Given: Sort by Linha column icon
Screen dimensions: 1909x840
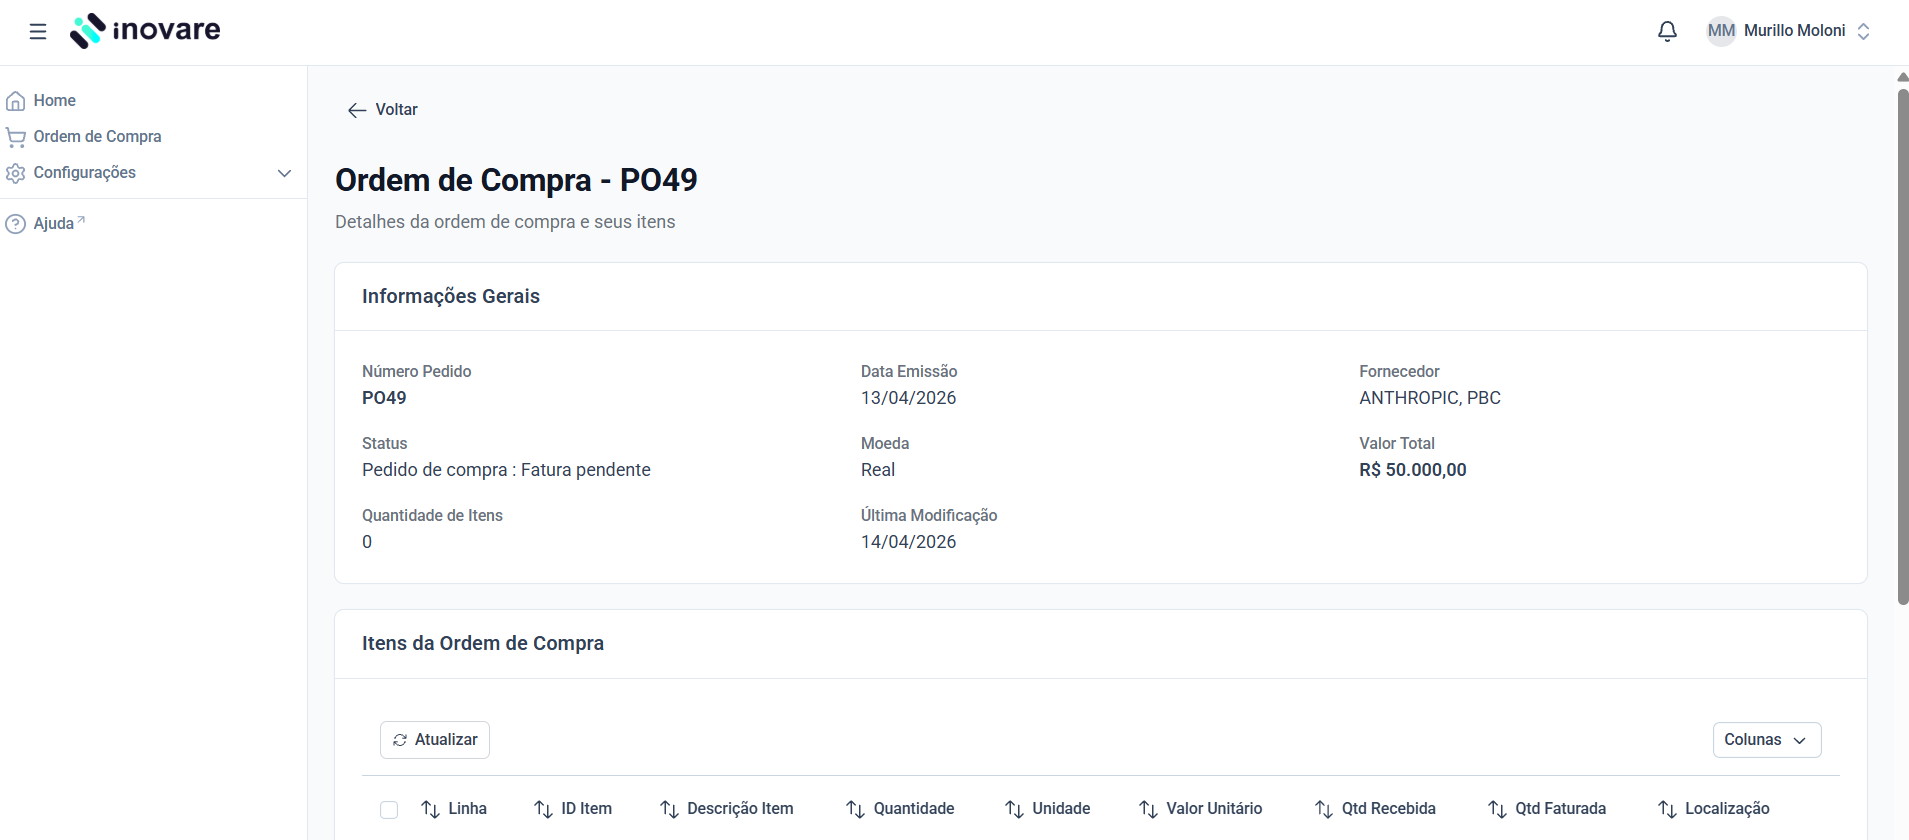Looking at the screenshot, I should coord(431,809).
